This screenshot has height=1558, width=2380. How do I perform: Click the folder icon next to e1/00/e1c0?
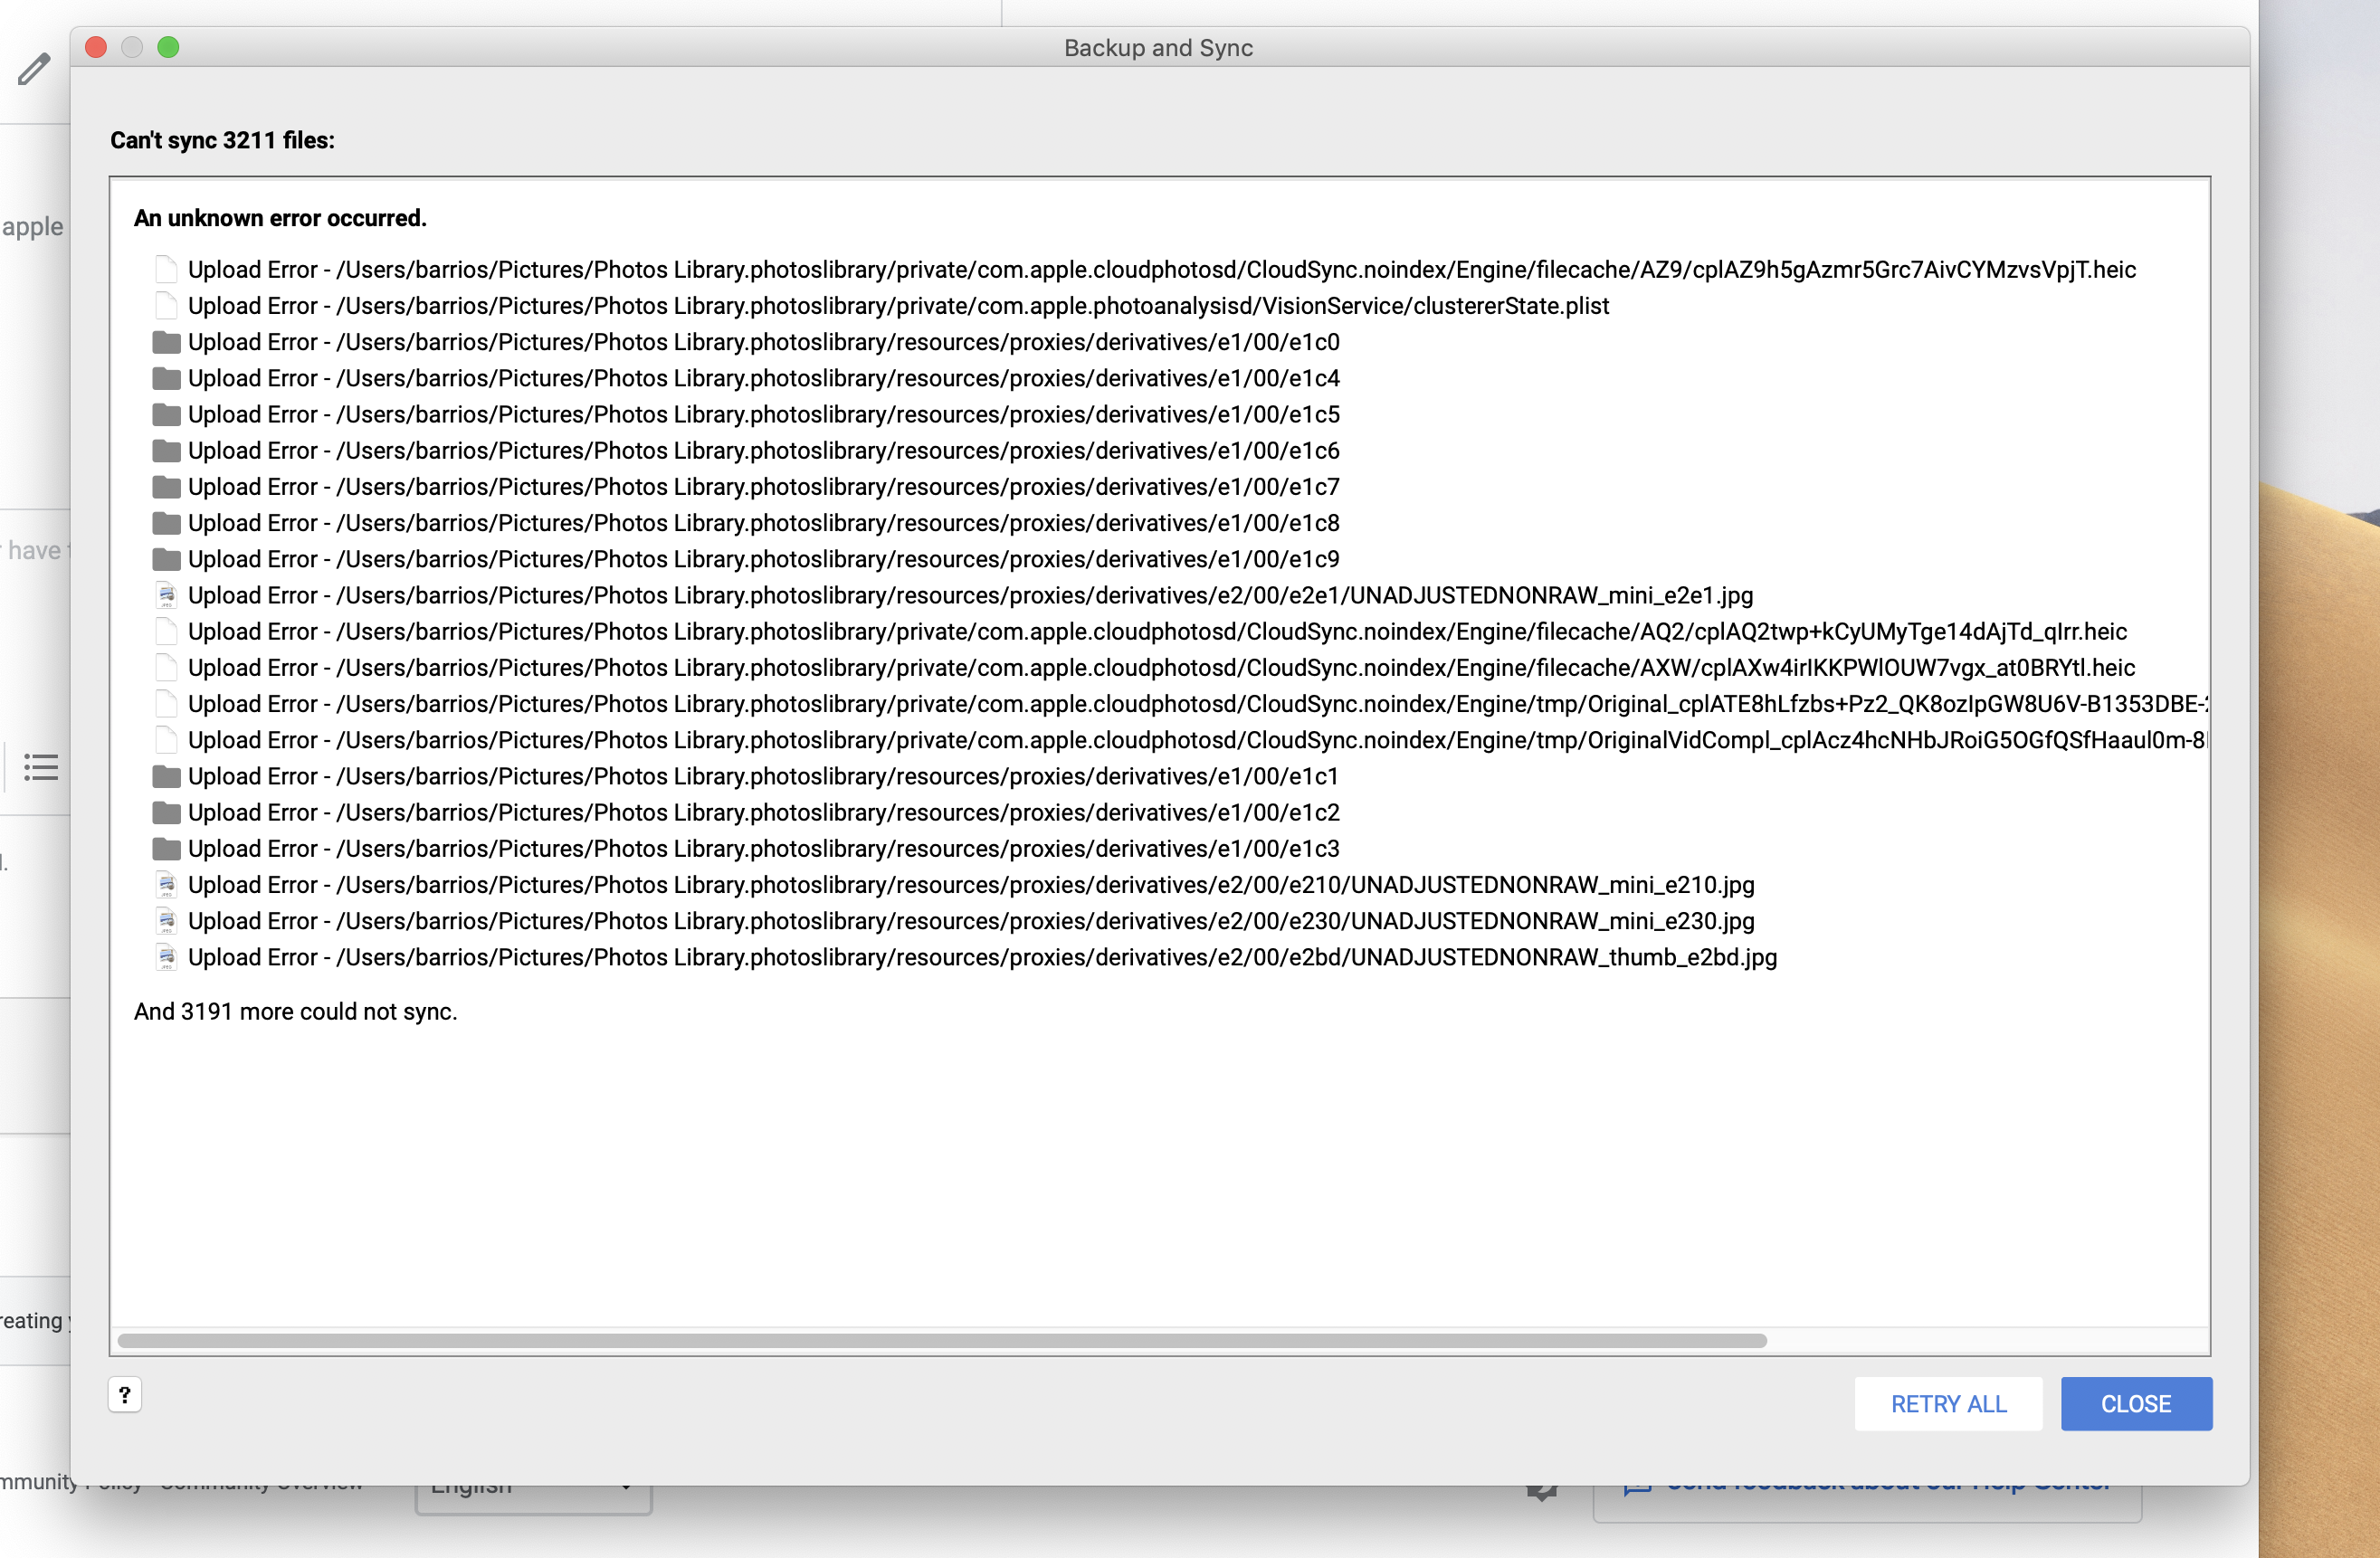(x=162, y=341)
